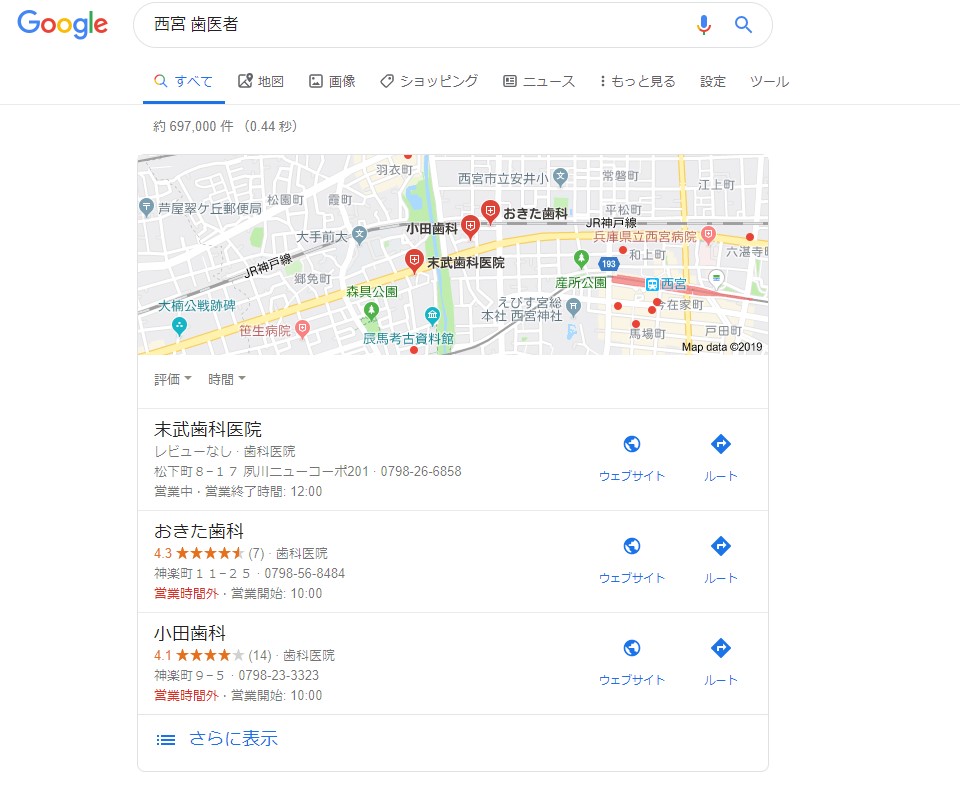Click the Google logo

[62, 24]
